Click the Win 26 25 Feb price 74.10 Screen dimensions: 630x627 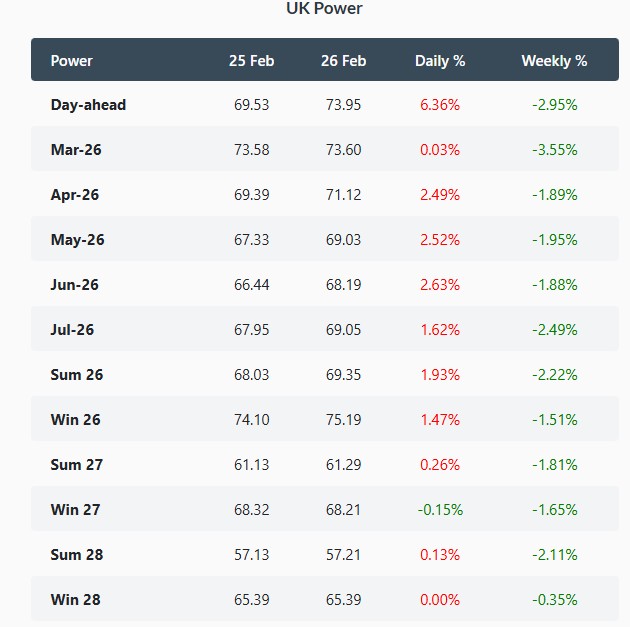(251, 420)
